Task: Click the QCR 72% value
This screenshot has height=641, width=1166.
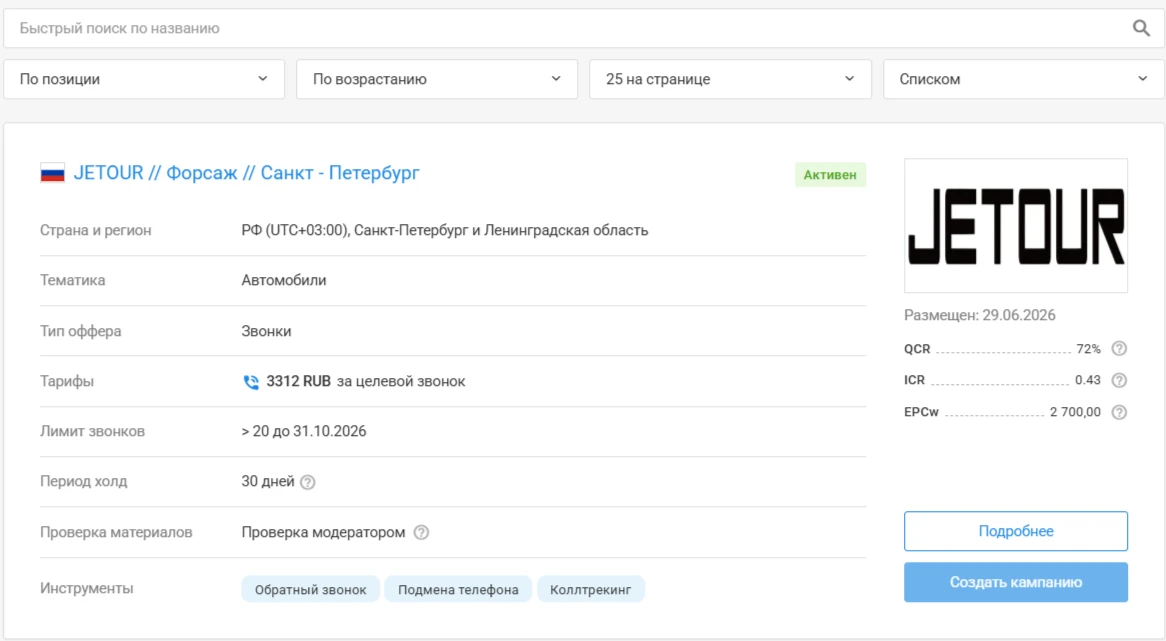Action: [1088, 349]
